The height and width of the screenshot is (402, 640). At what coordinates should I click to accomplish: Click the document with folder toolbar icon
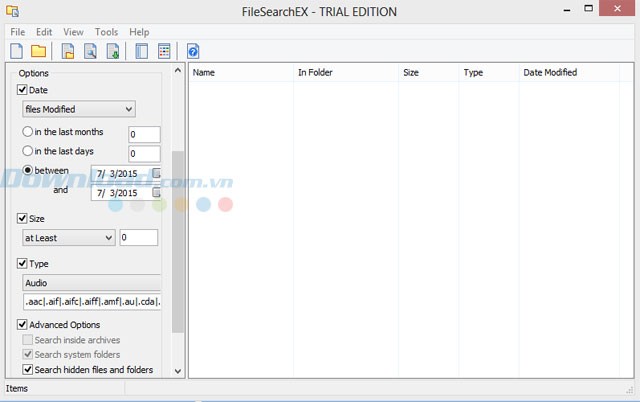[68, 51]
